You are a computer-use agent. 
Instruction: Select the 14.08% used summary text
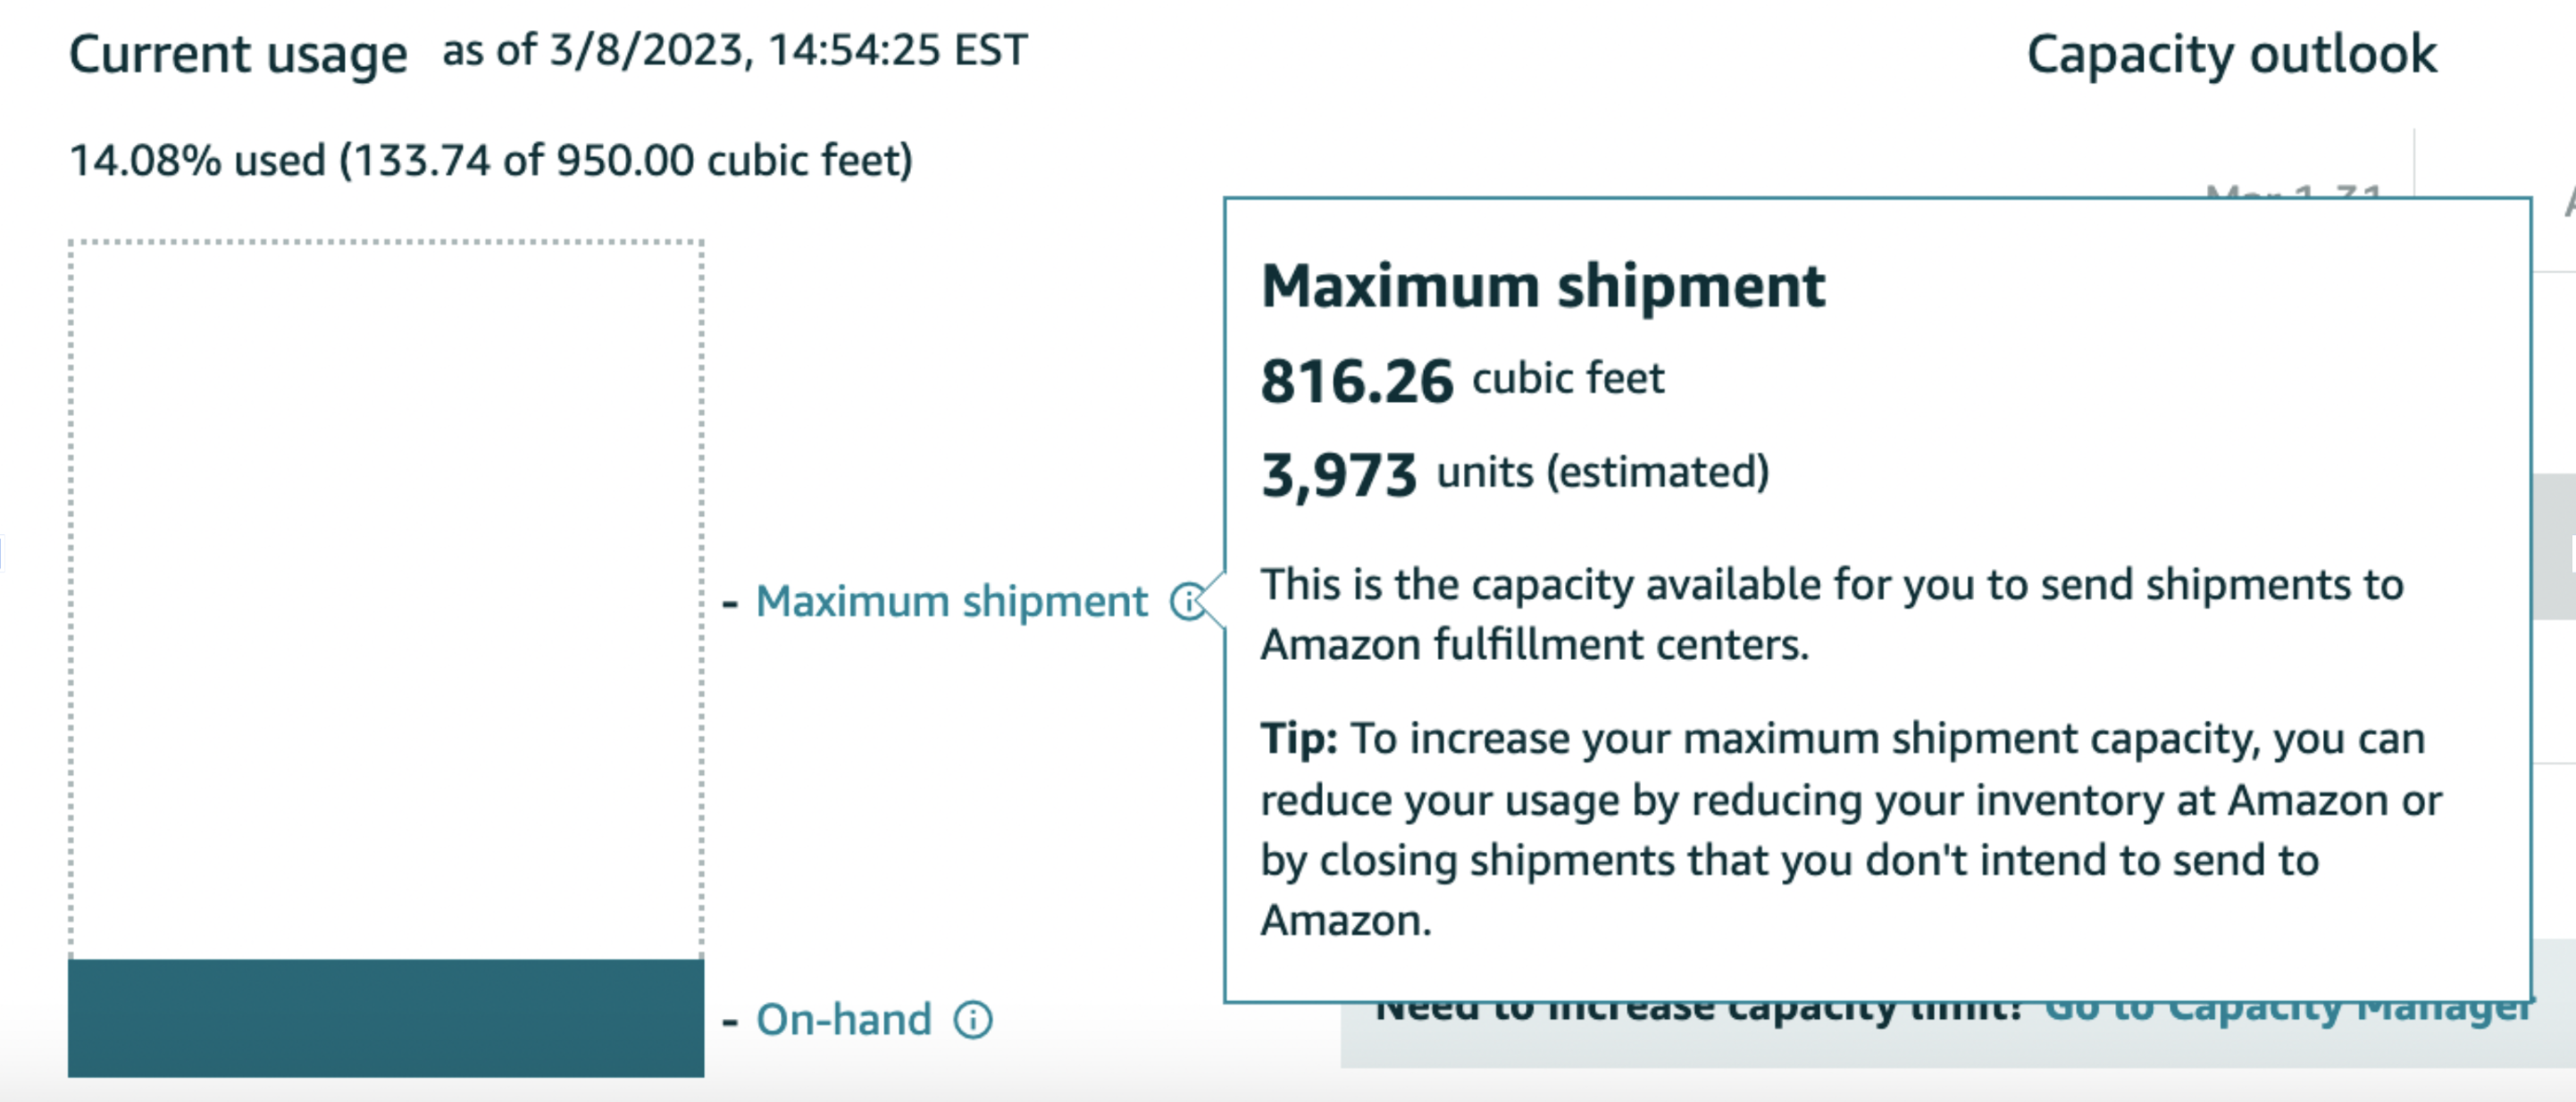click(x=491, y=160)
